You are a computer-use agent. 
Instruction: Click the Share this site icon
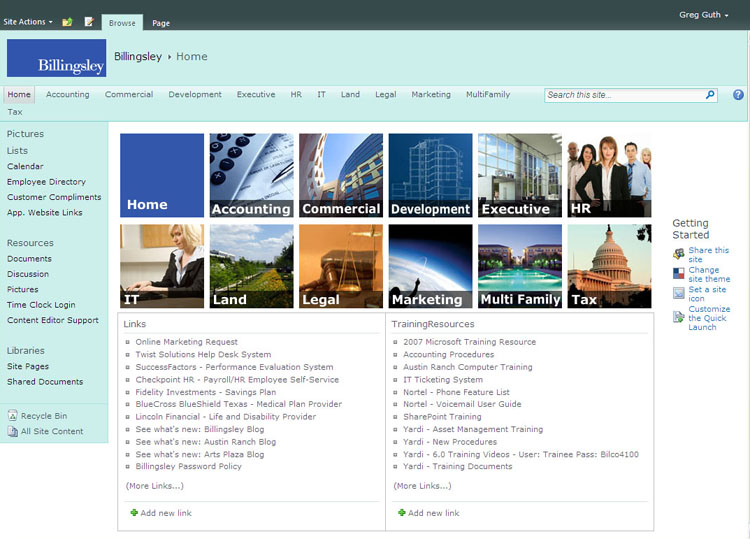pyautogui.click(x=679, y=255)
